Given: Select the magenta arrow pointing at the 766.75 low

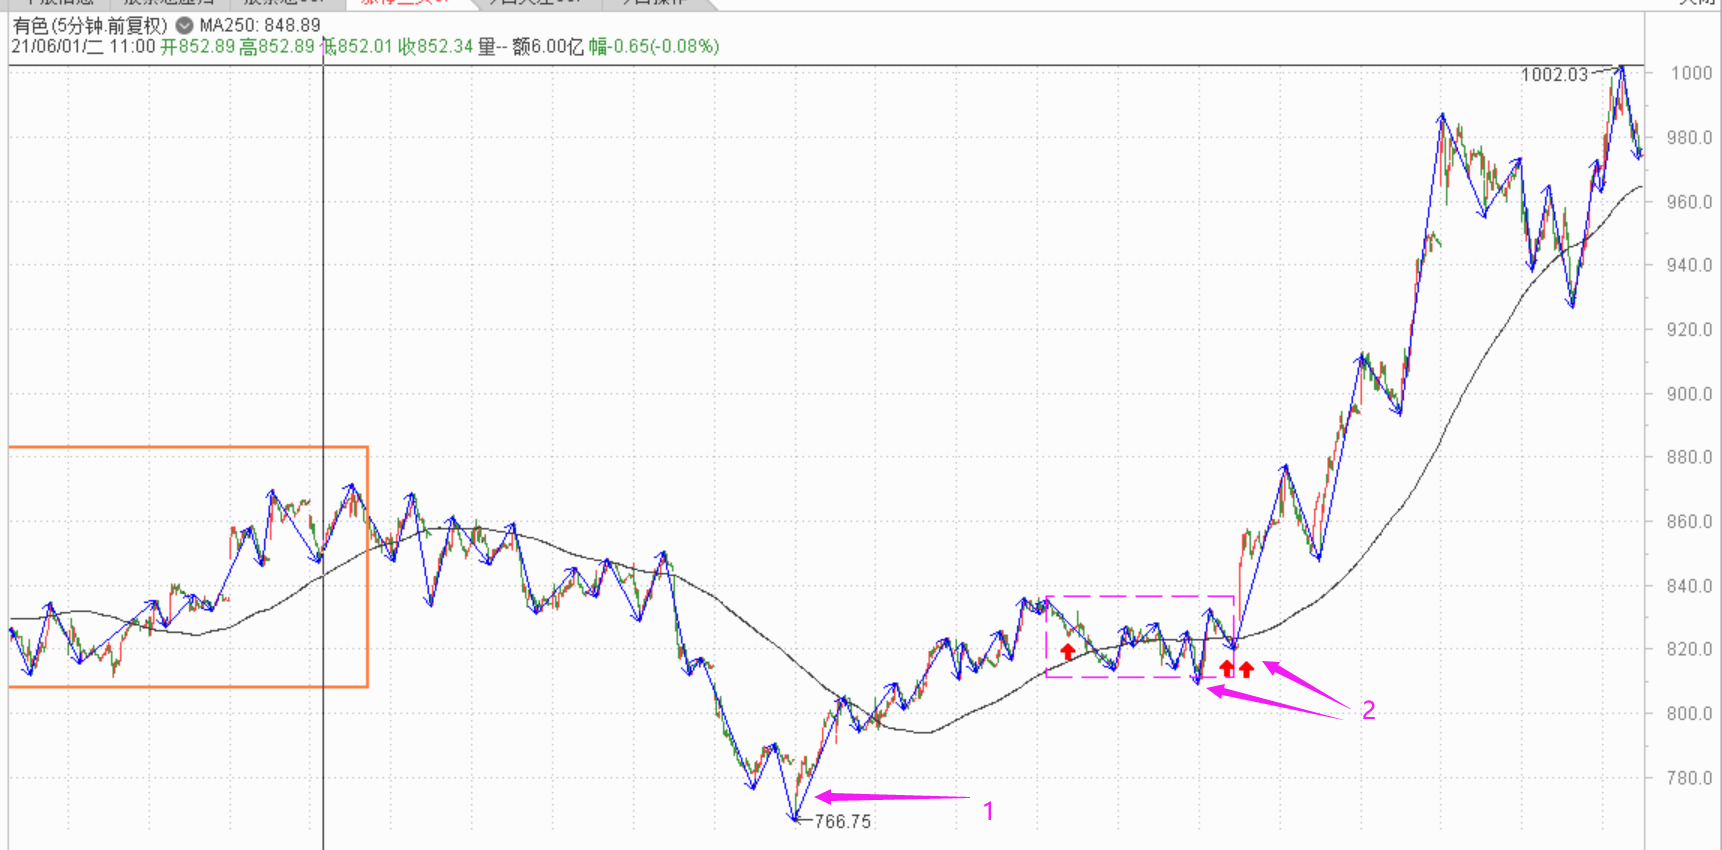Looking at the screenshot, I should [x=890, y=797].
